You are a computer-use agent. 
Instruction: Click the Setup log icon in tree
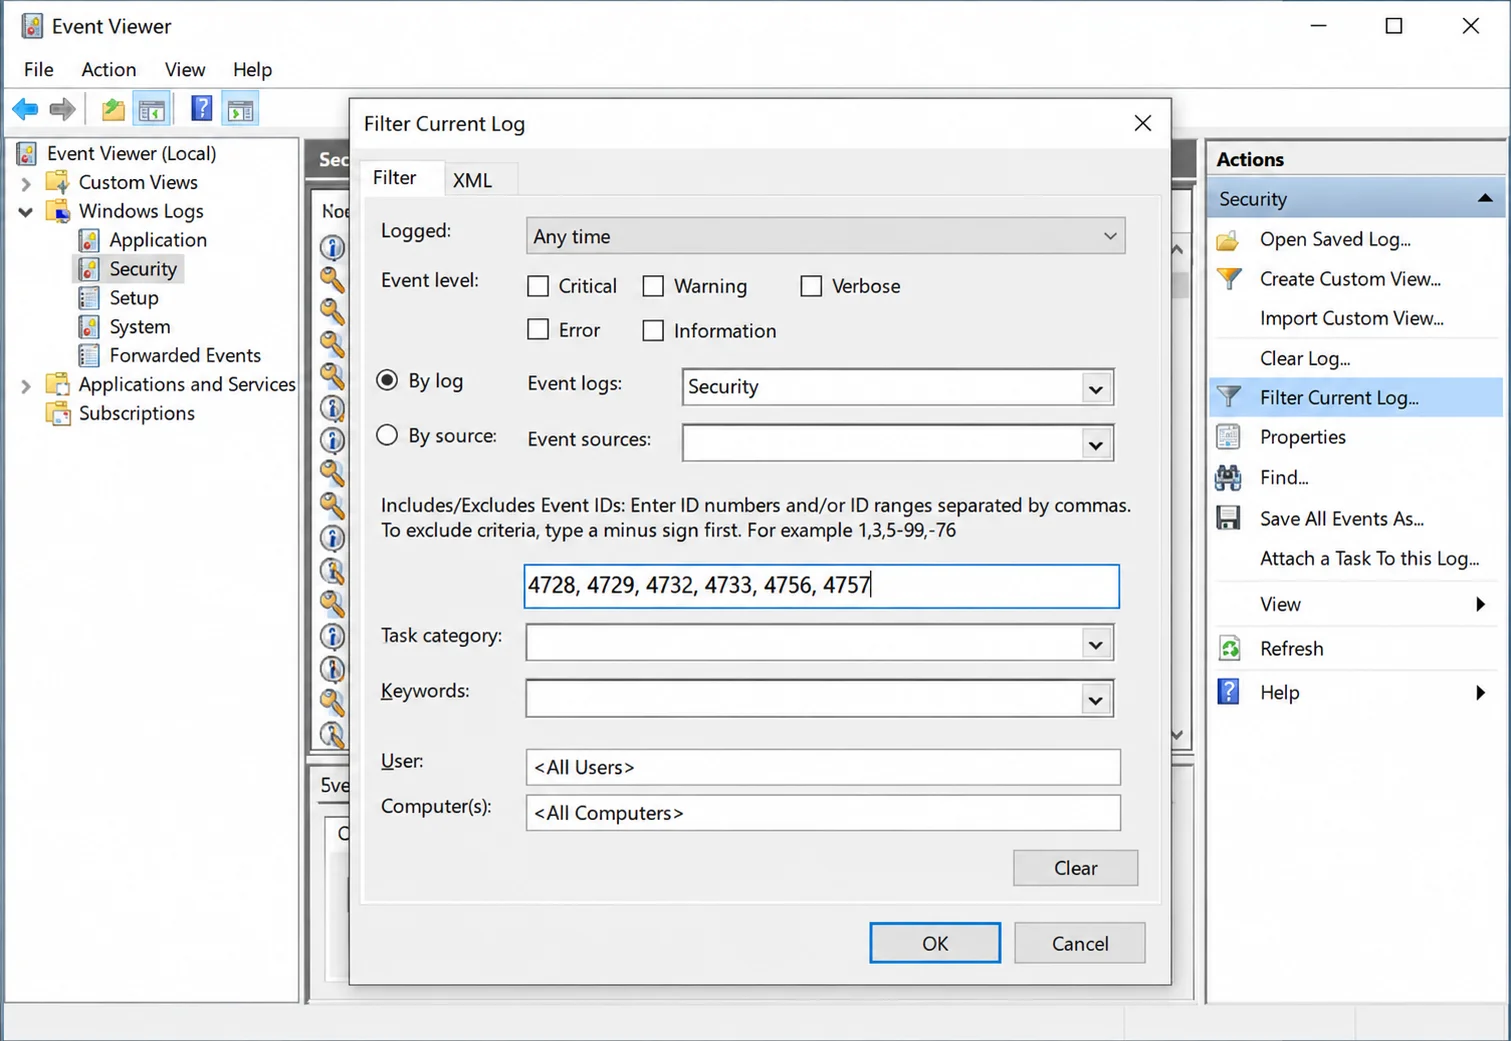[x=89, y=298]
